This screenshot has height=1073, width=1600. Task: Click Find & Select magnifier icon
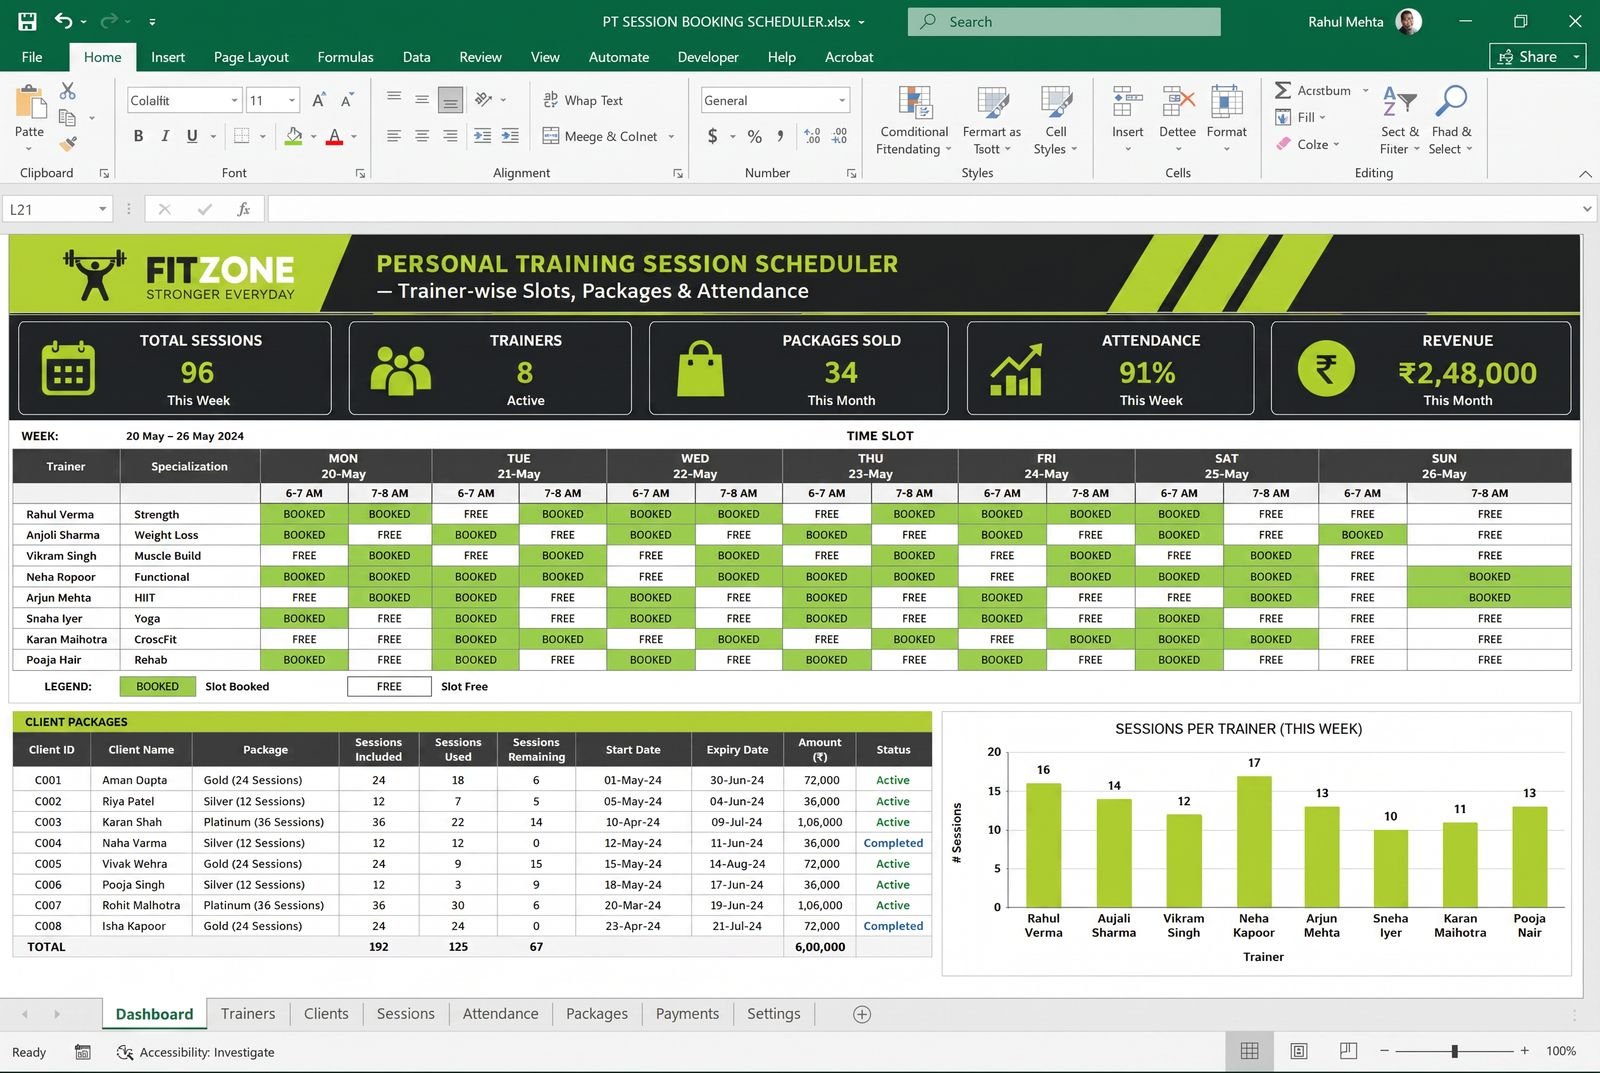(1451, 101)
